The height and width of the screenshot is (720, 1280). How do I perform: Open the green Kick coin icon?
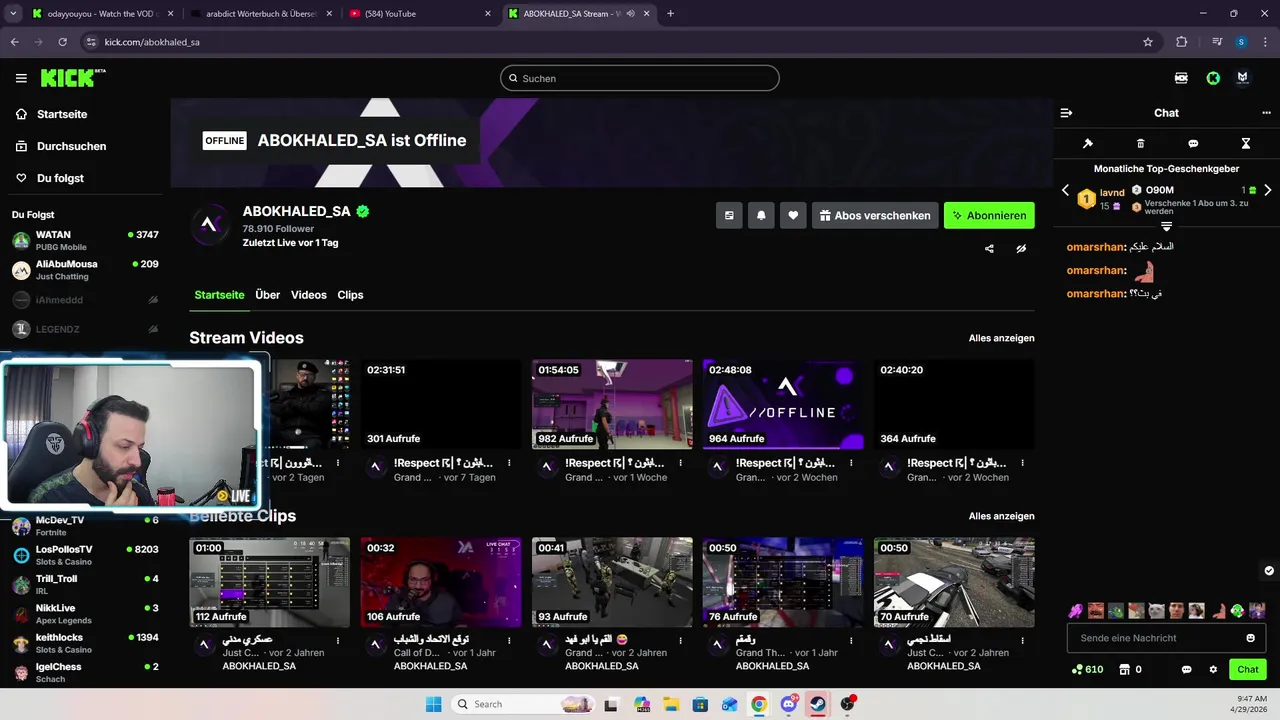1213,78
